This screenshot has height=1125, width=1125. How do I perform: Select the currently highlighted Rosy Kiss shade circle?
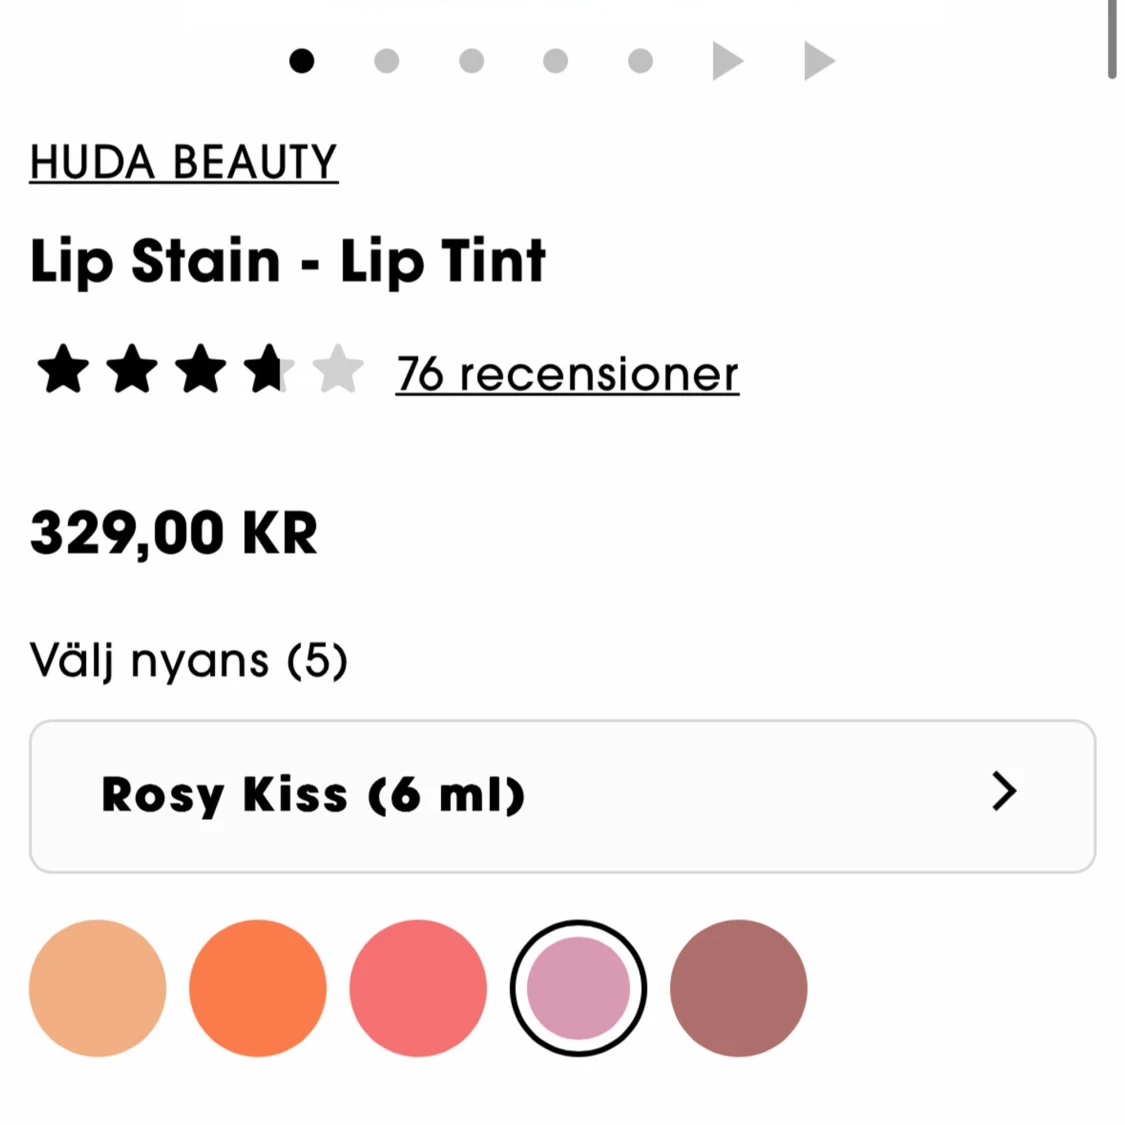coord(578,987)
